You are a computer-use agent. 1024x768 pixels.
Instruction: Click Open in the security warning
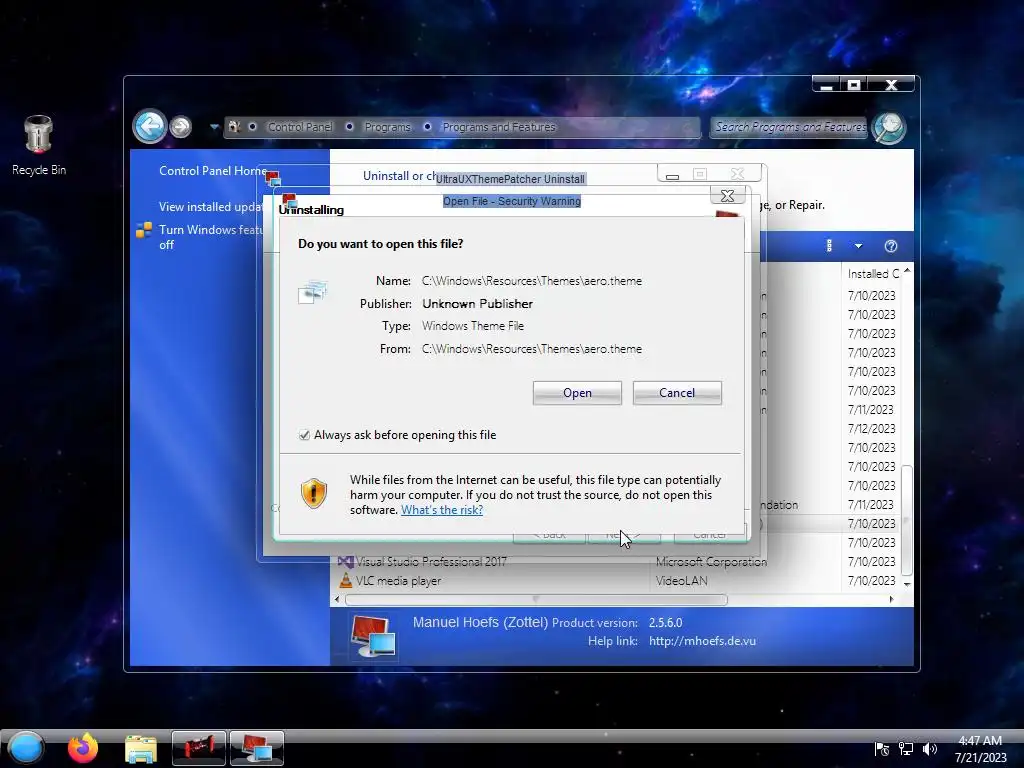(577, 392)
